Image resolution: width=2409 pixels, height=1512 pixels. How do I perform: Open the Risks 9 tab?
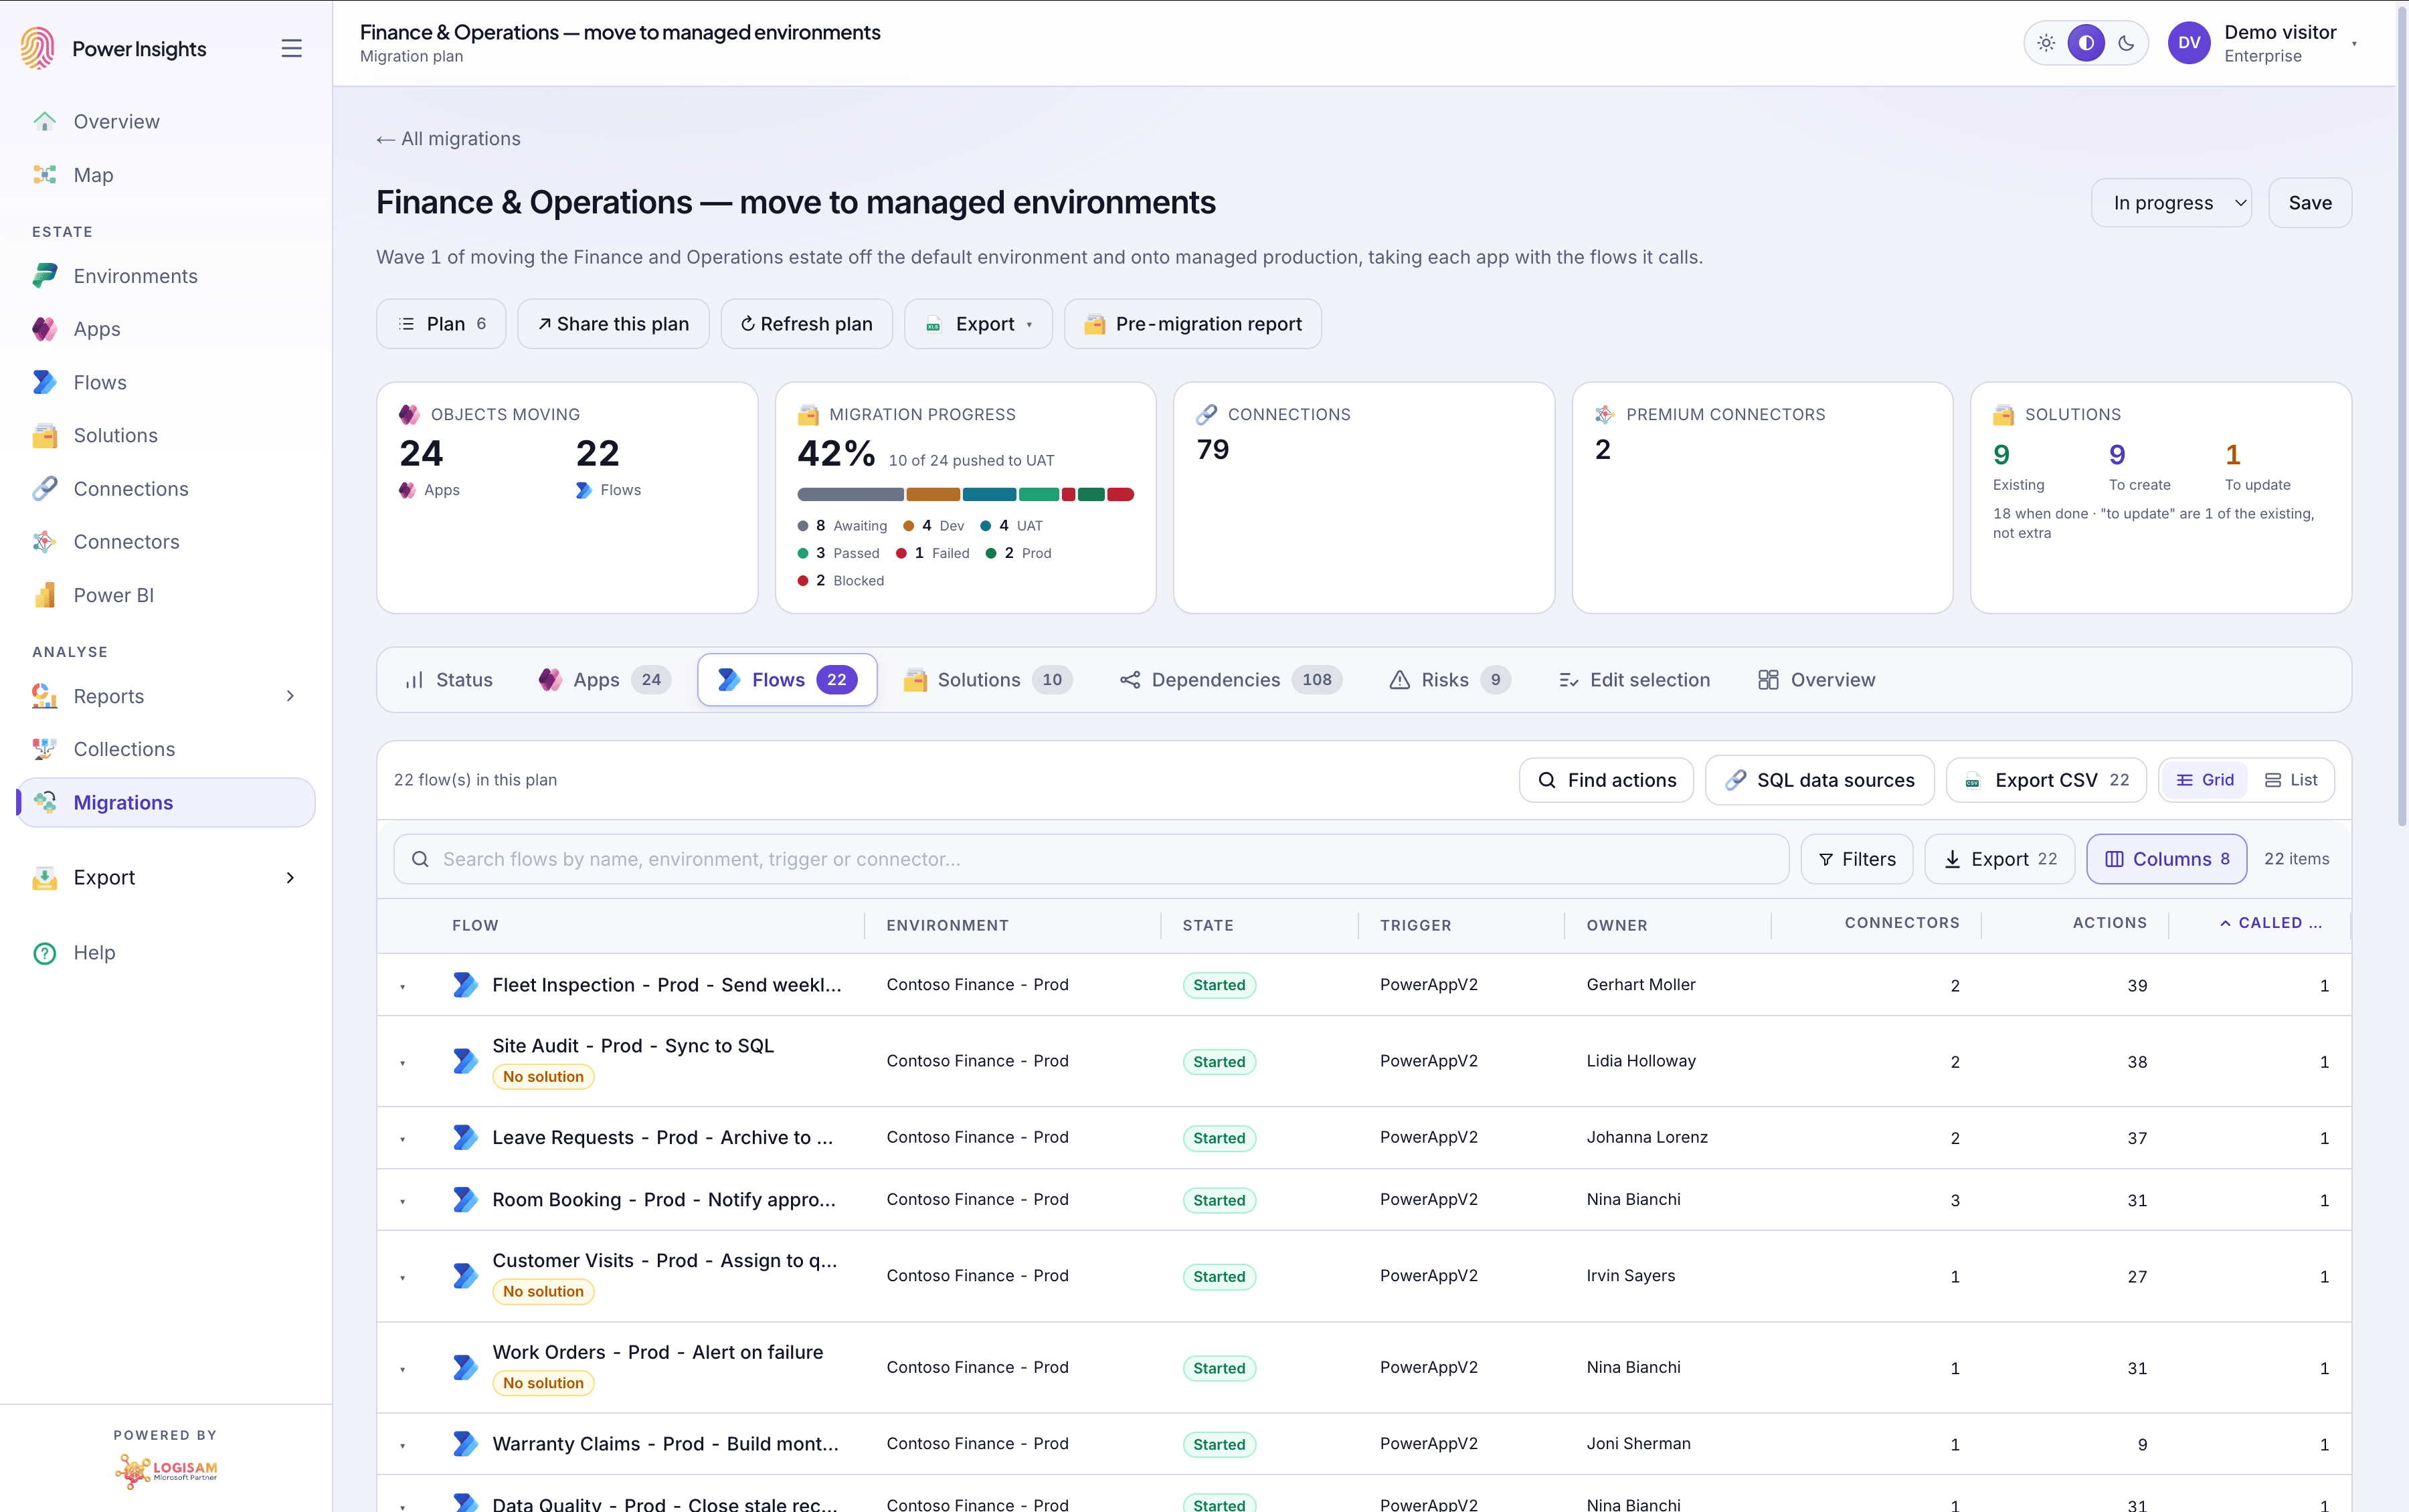1449,680
